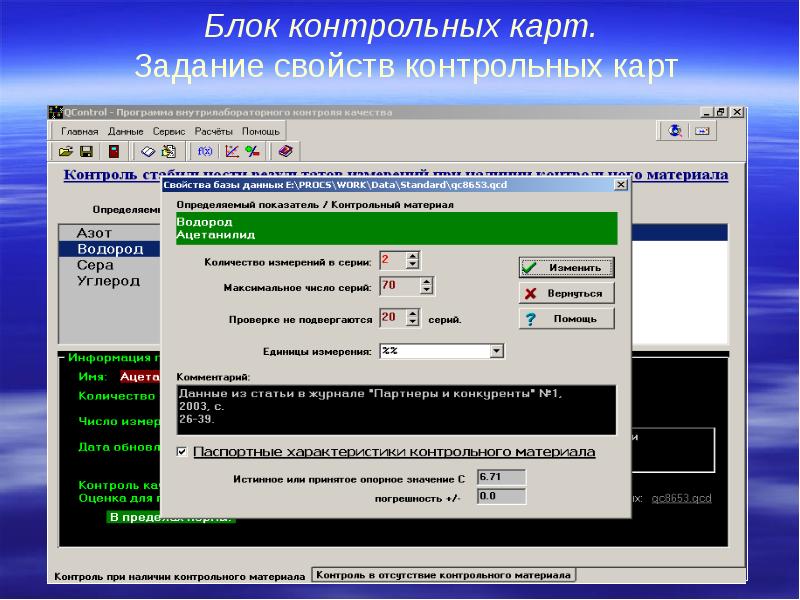The width and height of the screenshot is (800, 600).
Task: Open help via the book toolbar icon
Action: [286, 150]
